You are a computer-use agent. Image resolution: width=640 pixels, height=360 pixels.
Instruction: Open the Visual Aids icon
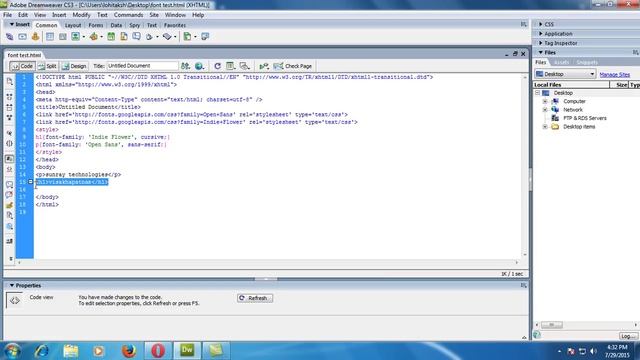[x=244, y=66]
